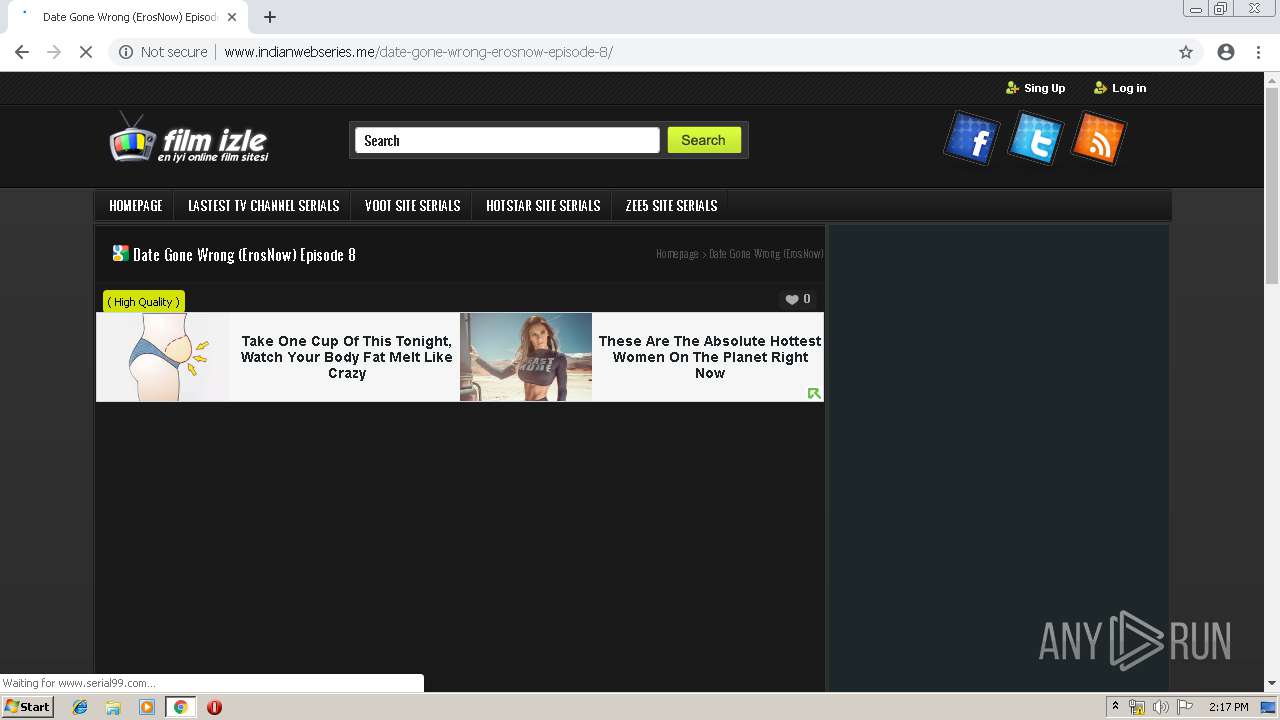Bookmark this page with the star icon
The height and width of the screenshot is (720, 1280).
(1186, 52)
